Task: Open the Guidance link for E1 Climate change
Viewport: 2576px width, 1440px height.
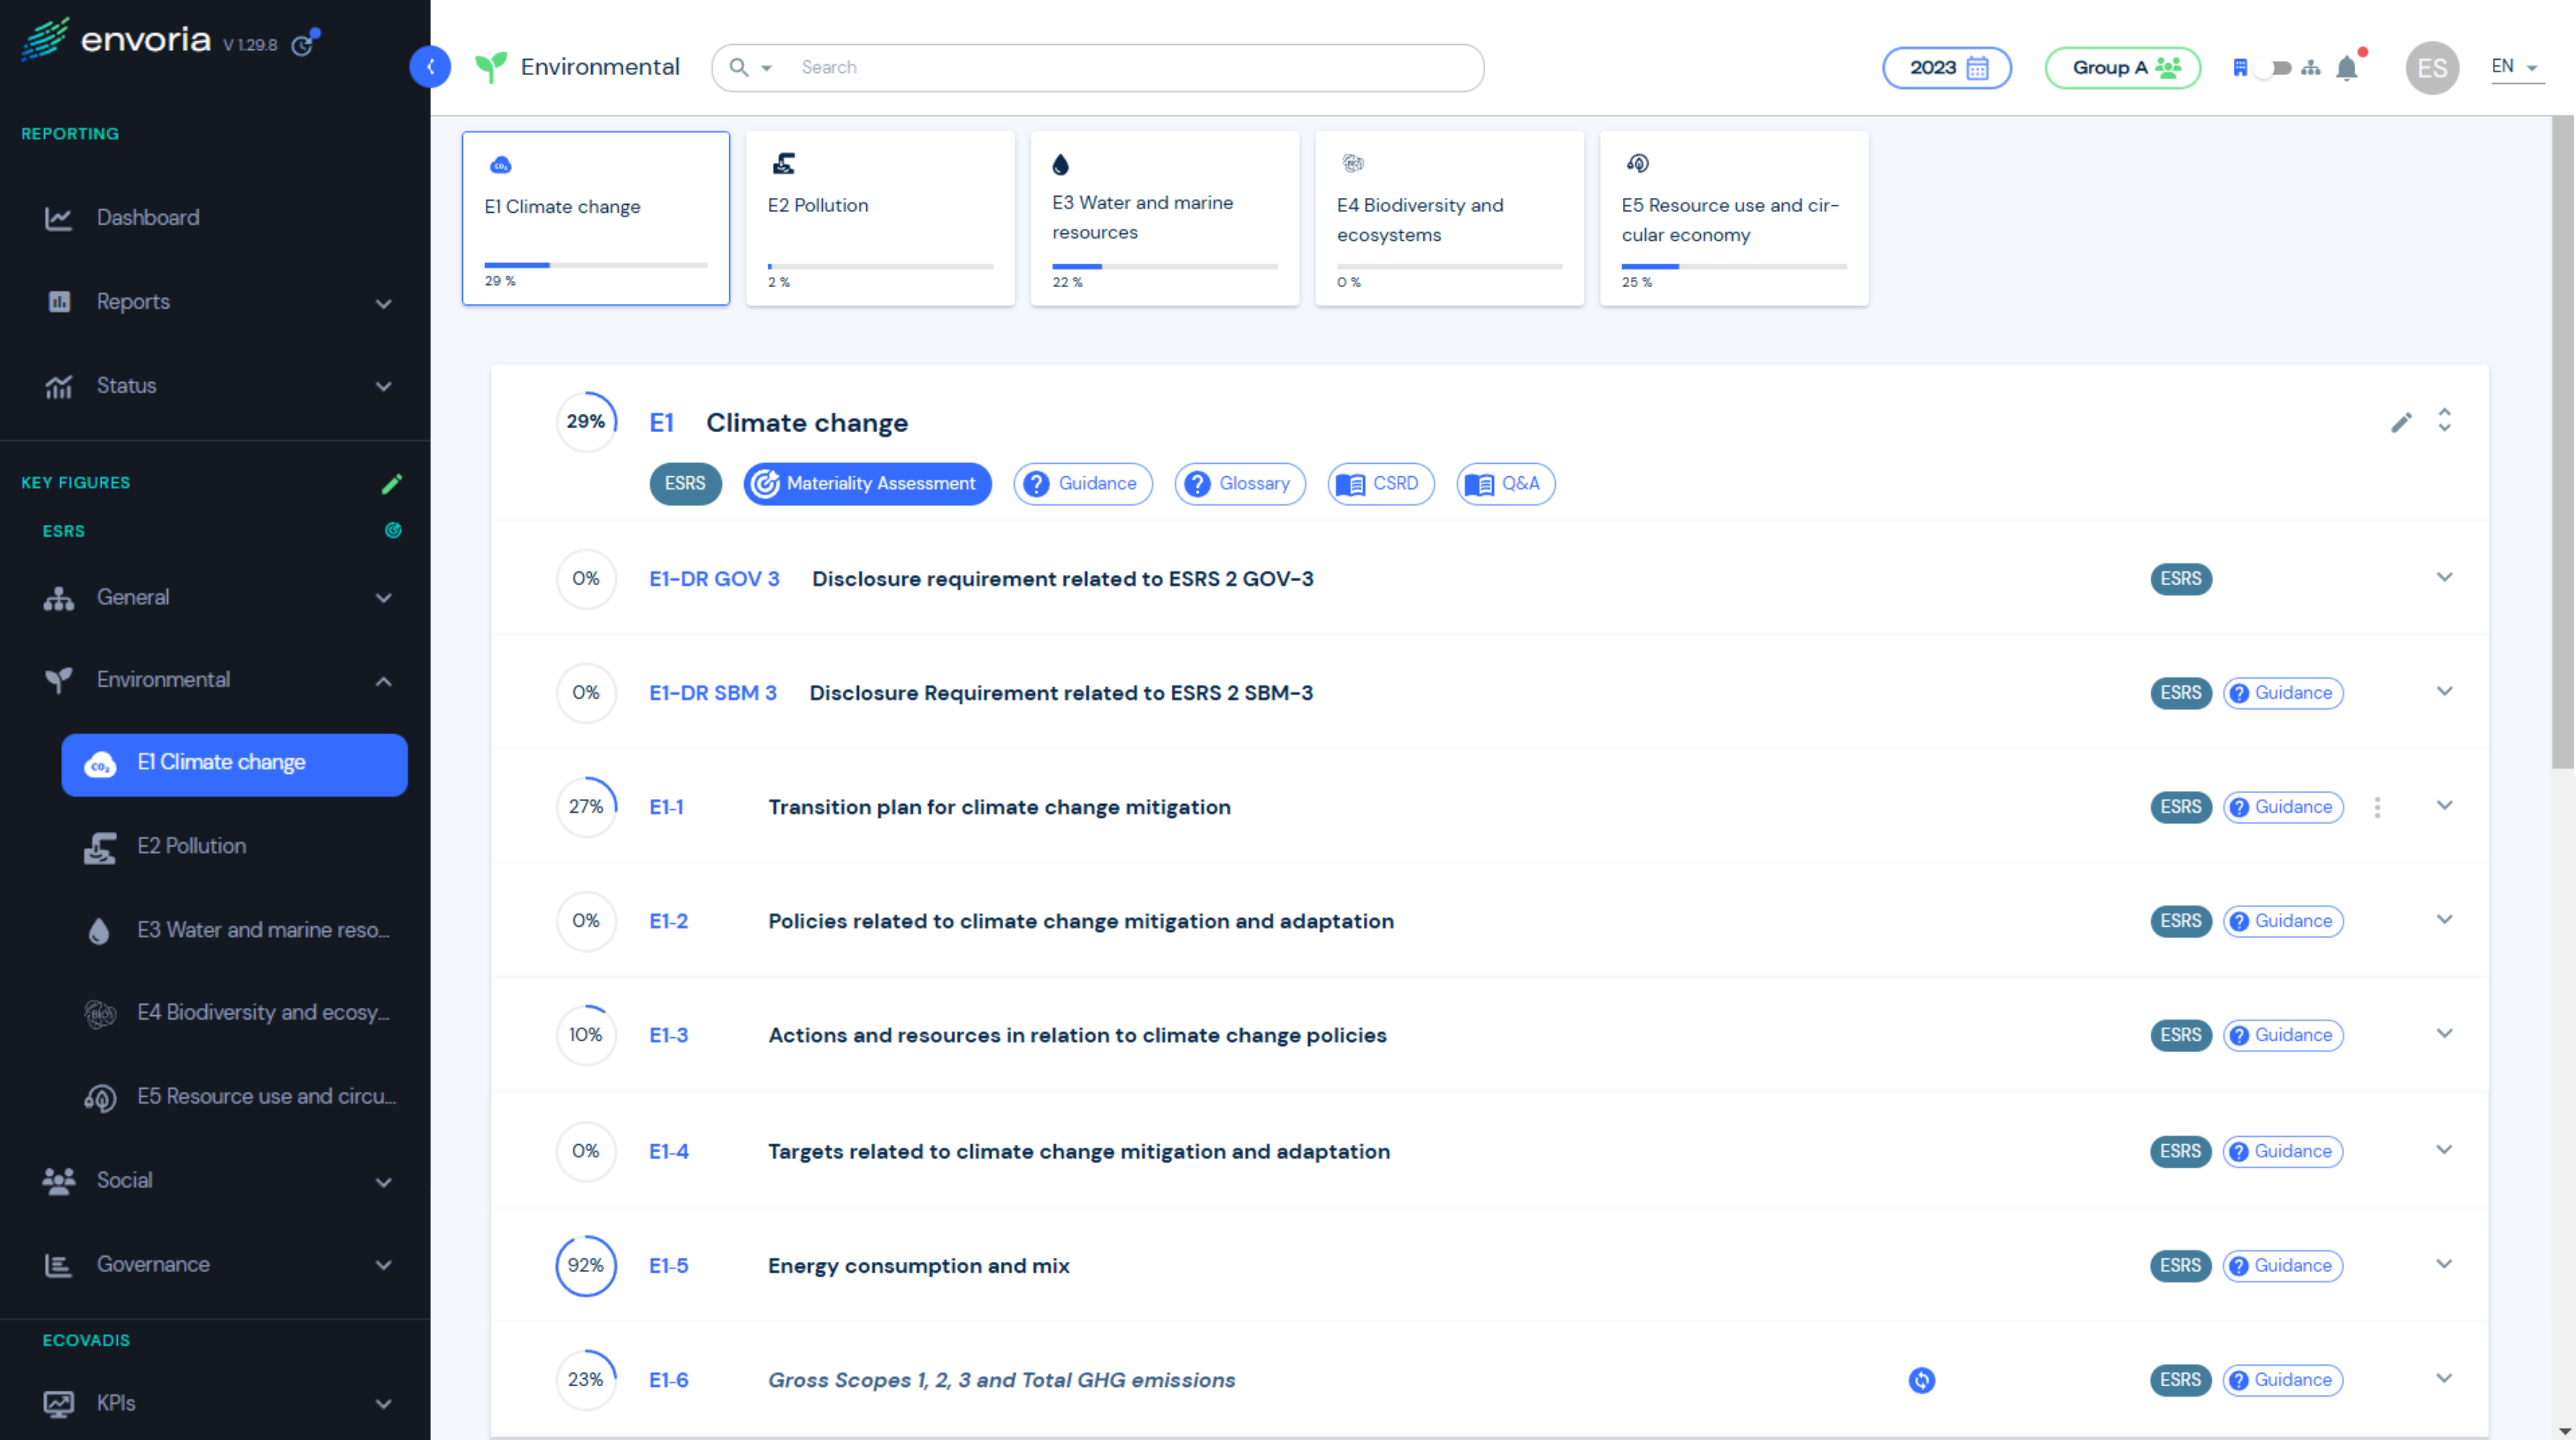Action: tap(1082, 483)
